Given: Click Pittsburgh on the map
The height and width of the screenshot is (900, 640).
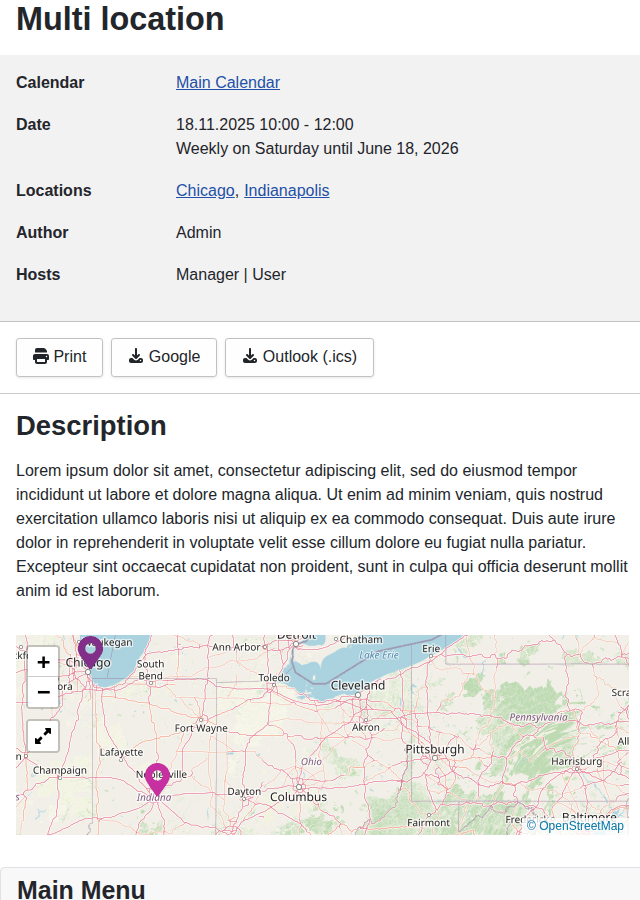Looking at the screenshot, I should pyautogui.click(x=434, y=749).
